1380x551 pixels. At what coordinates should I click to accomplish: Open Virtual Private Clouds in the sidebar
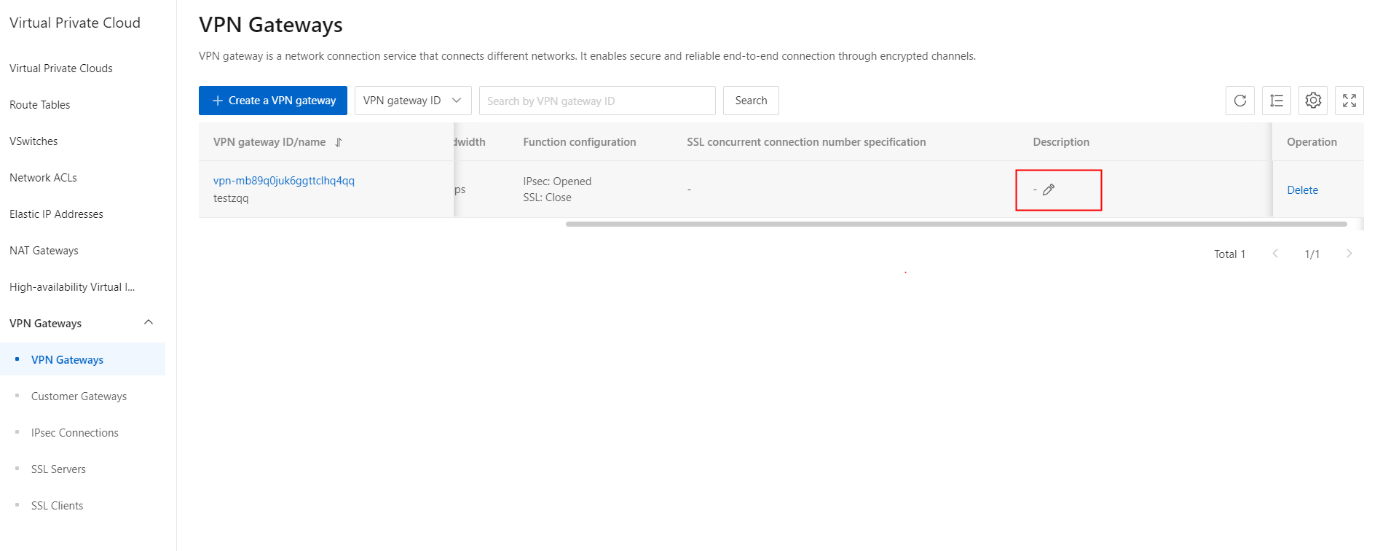(61, 68)
